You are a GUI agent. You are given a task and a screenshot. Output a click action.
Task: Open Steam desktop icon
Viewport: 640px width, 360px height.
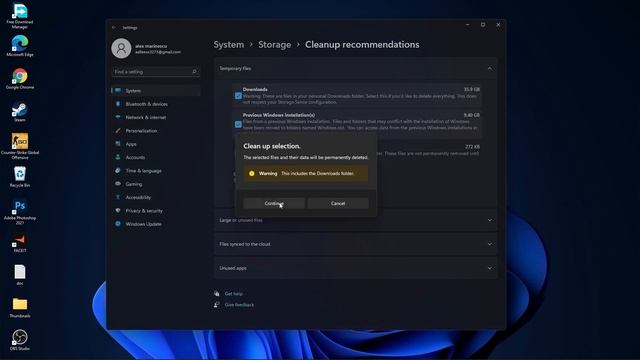click(x=20, y=111)
